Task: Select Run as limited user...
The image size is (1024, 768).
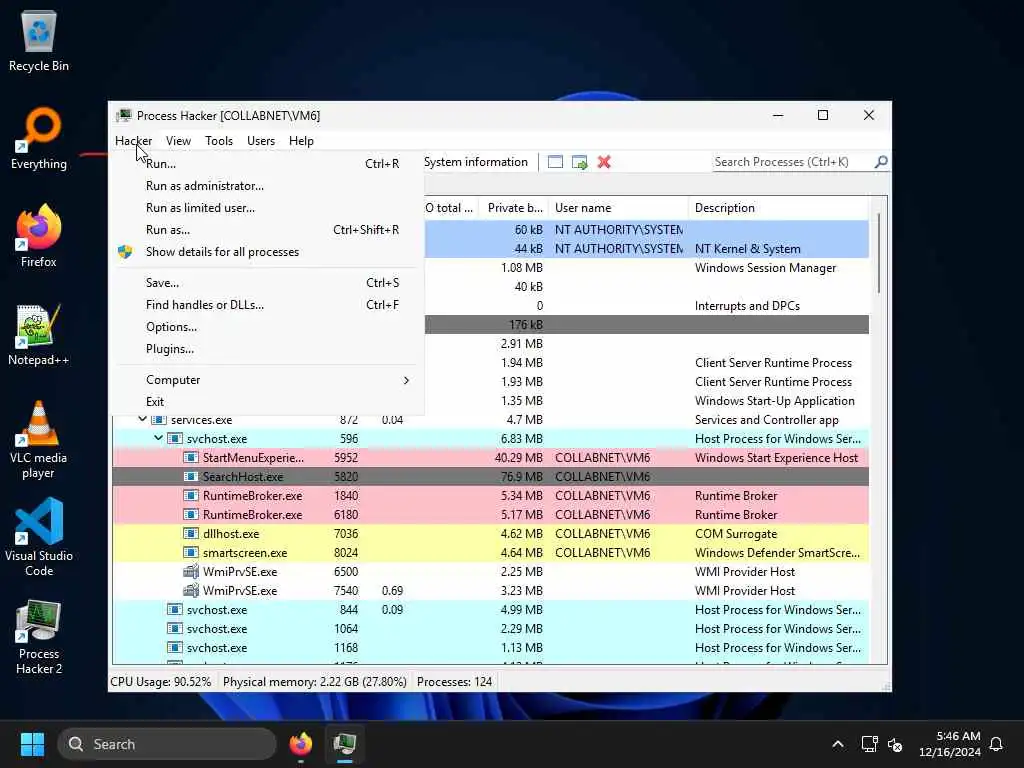Action: 268,208
